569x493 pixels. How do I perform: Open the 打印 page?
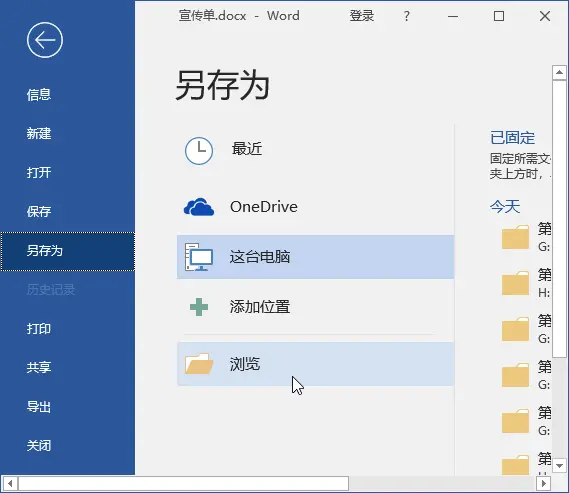click(39, 329)
